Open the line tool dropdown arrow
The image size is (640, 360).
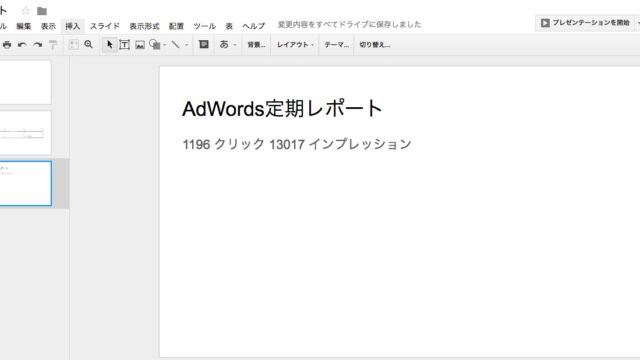(x=187, y=45)
